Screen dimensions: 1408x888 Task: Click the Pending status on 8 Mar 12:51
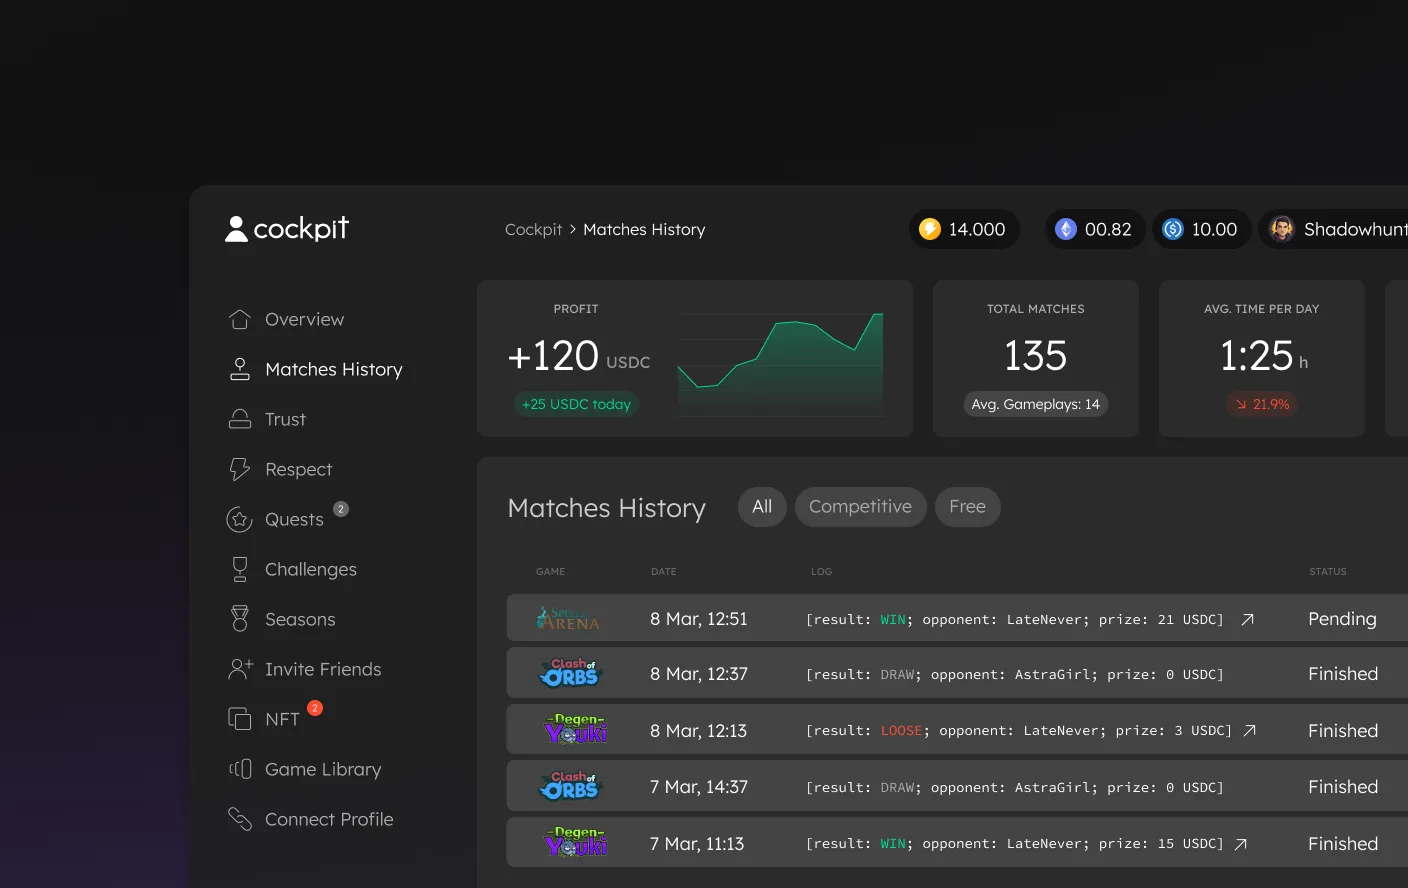[x=1342, y=619]
